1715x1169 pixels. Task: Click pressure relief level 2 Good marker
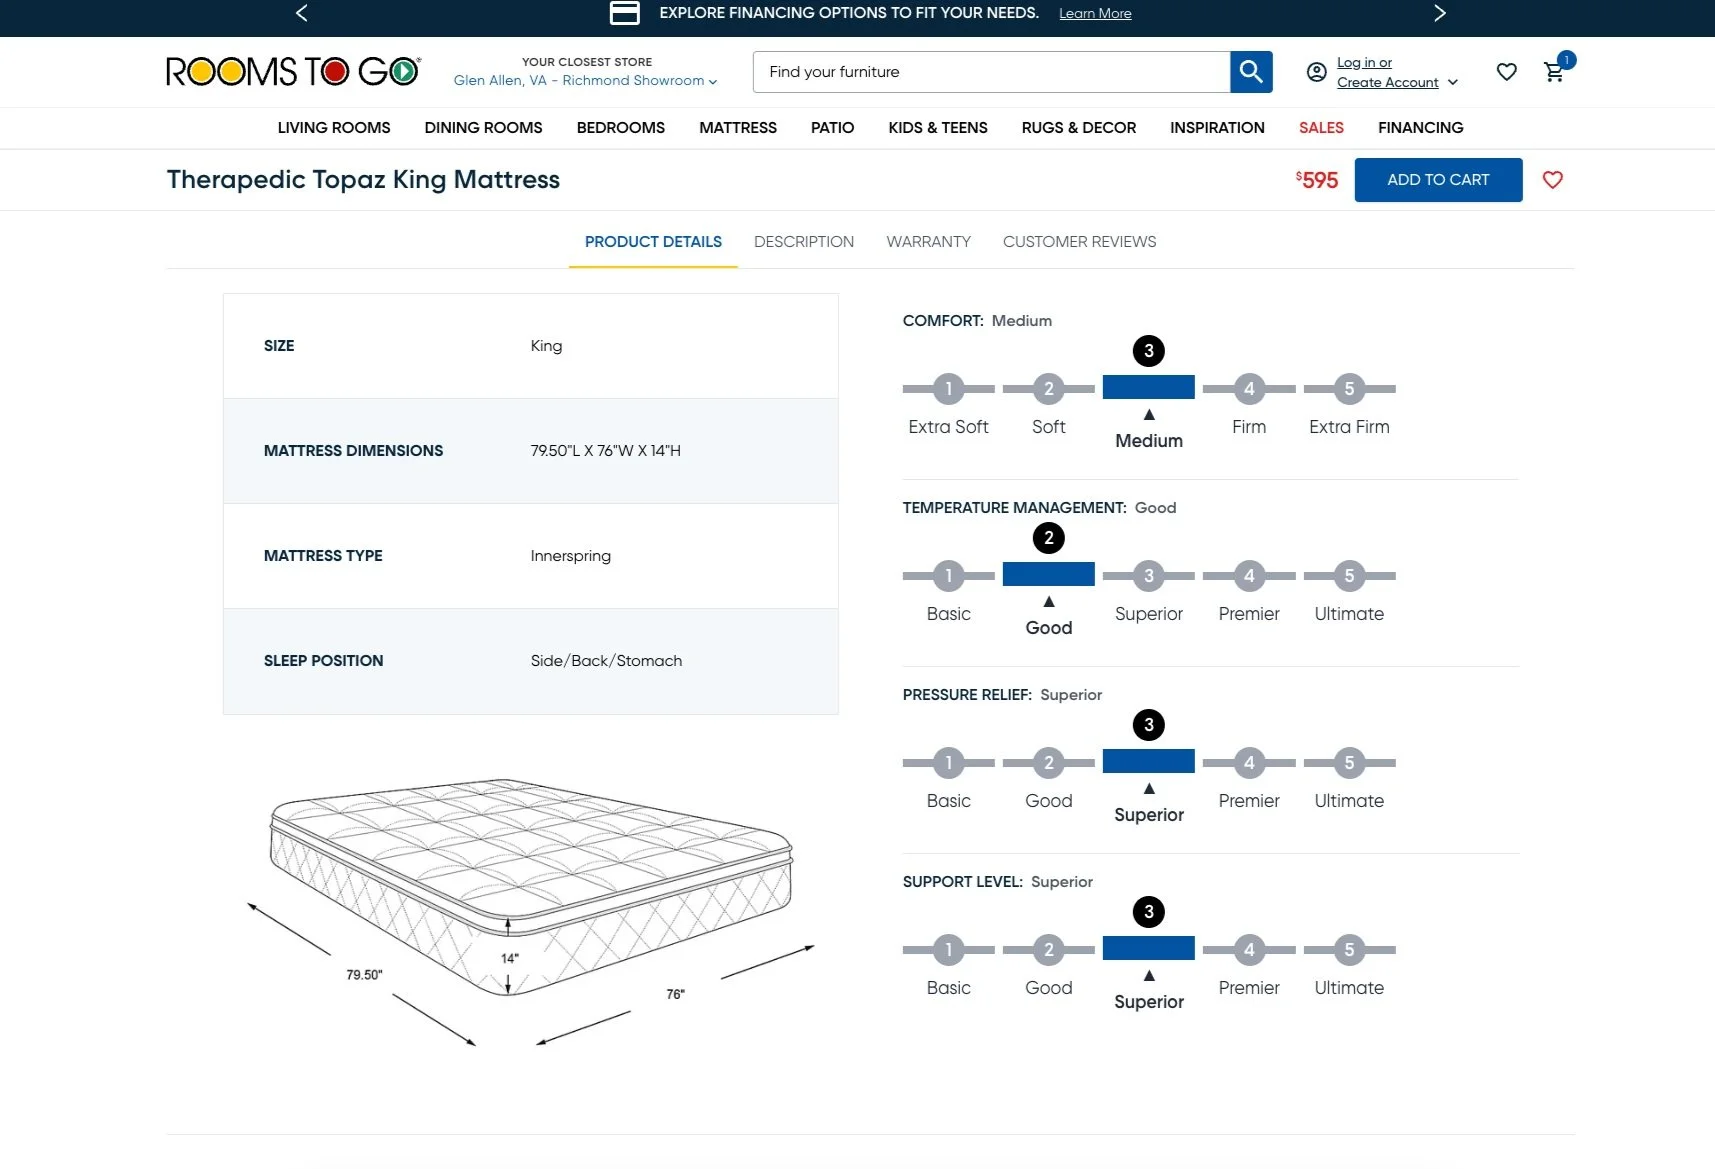tap(1049, 763)
